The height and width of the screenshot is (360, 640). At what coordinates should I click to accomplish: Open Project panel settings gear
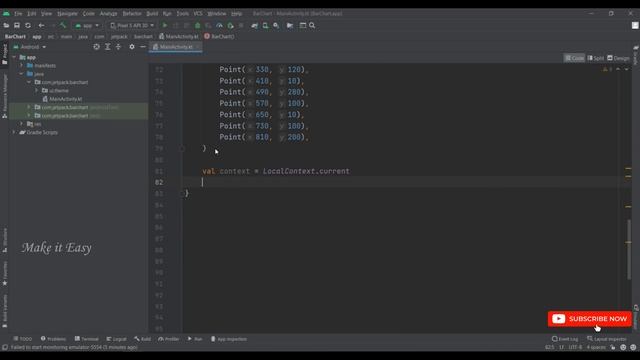pos(132,47)
